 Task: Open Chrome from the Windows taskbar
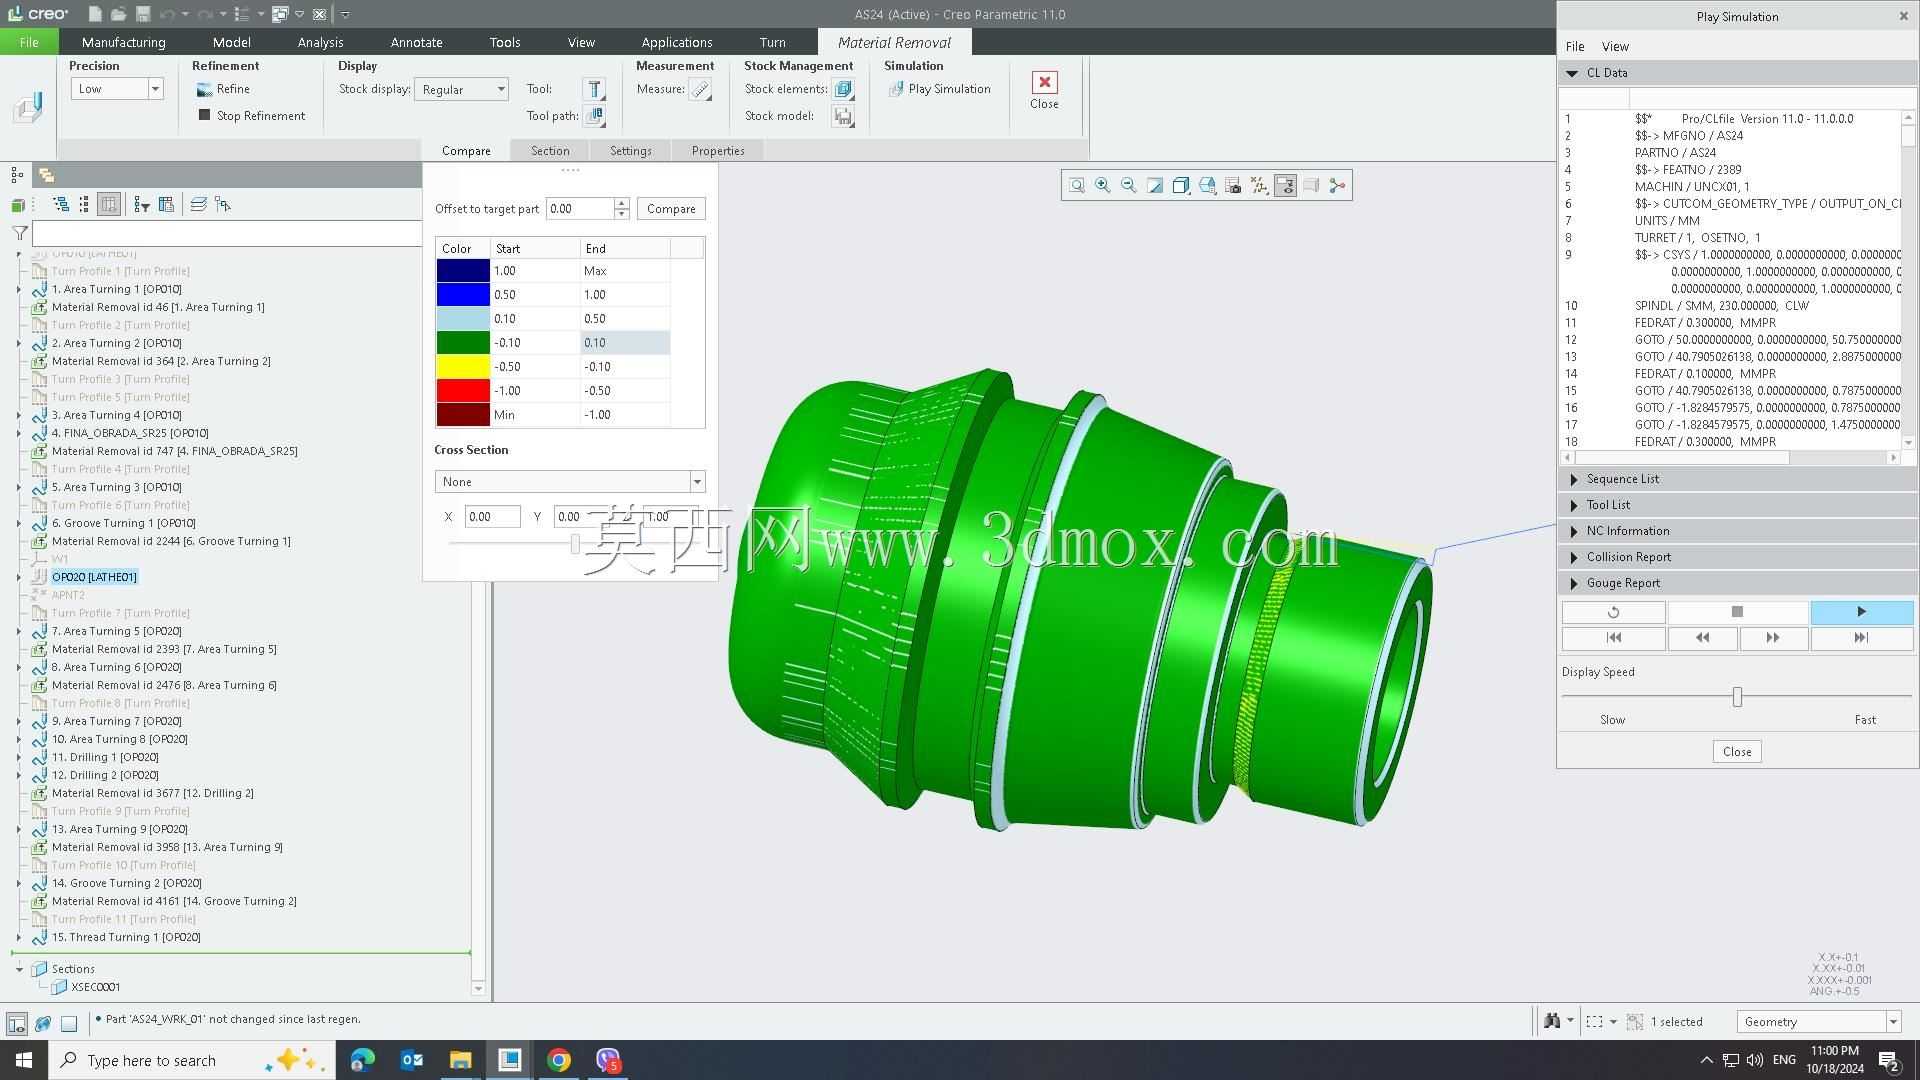click(559, 1060)
